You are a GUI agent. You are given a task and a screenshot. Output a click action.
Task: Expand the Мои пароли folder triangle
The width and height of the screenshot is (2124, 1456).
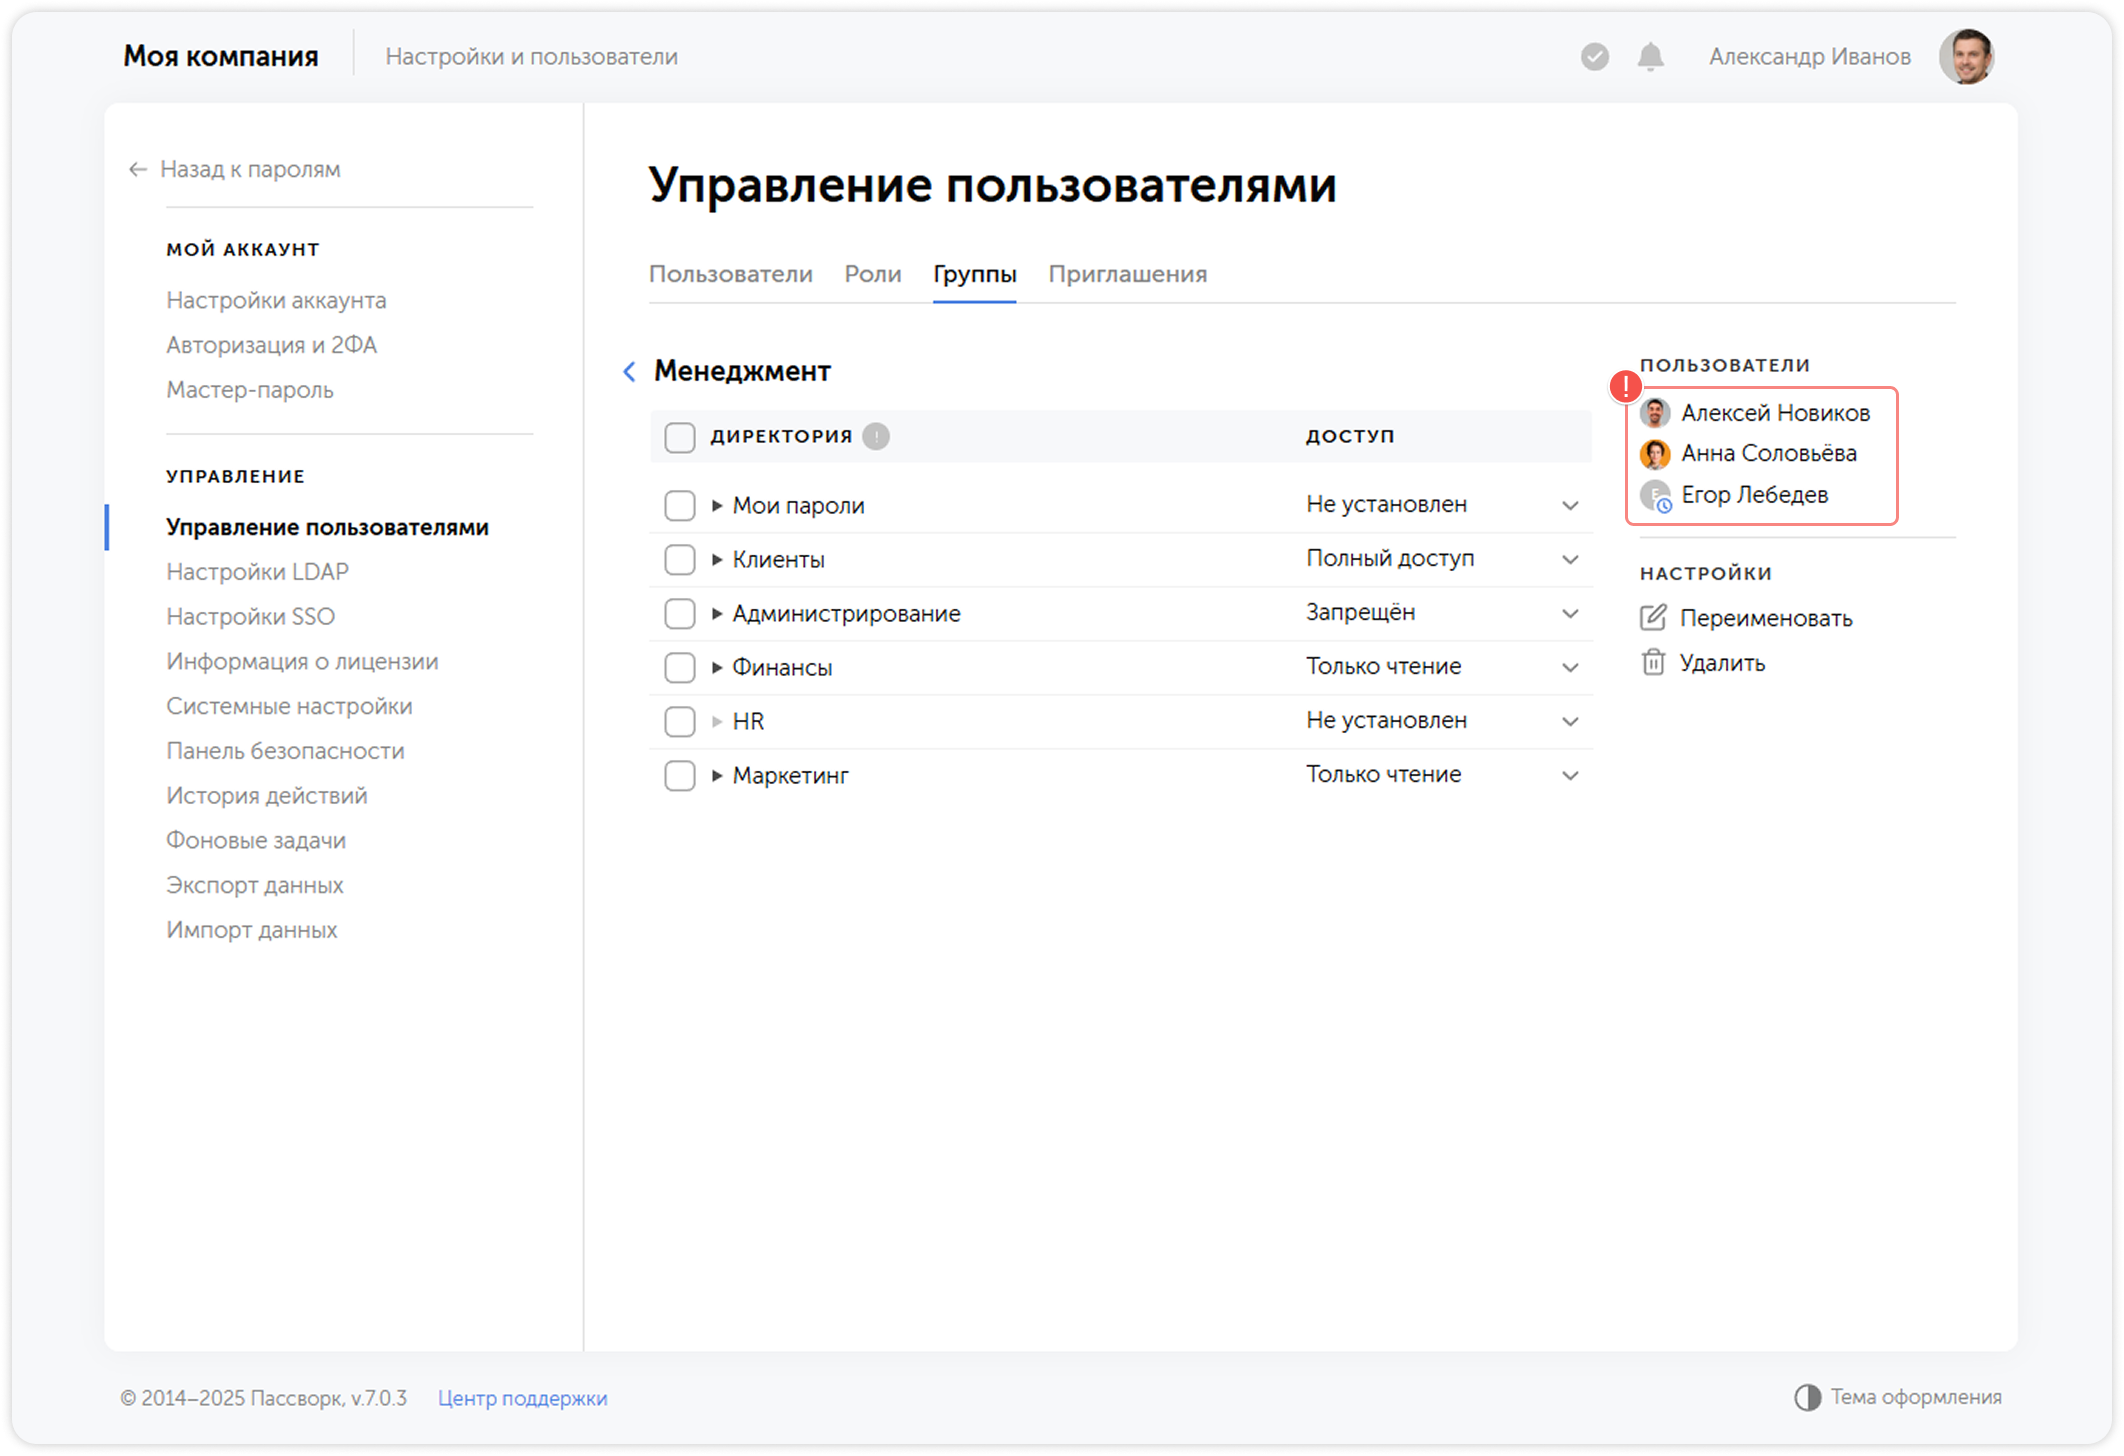pos(717,505)
